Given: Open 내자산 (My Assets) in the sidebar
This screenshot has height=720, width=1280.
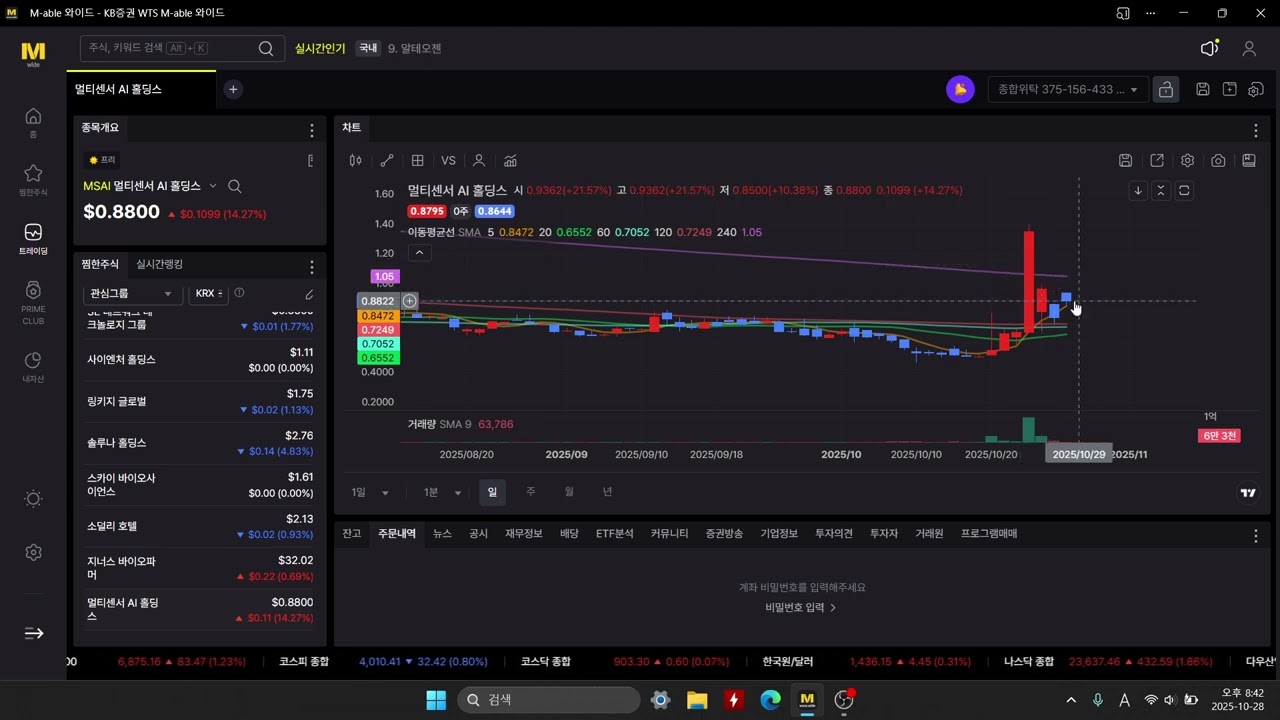Looking at the screenshot, I should [33, 366].
